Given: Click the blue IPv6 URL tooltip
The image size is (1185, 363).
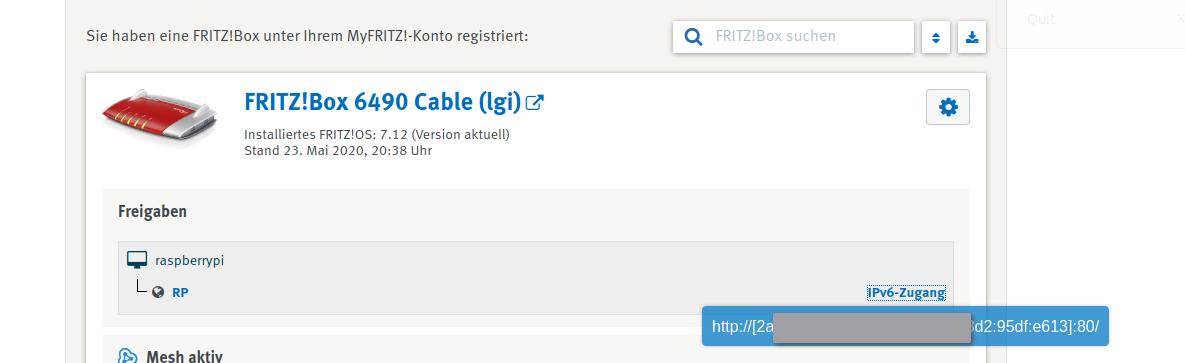Looking at the screenshot, I should (x=905, y=326).
